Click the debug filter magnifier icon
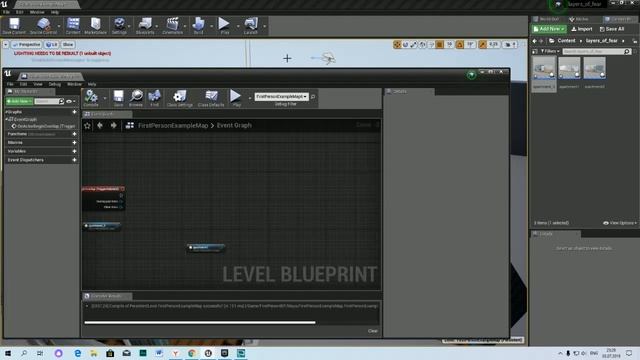Image resolution: width=640 pixels, height=360 pixels. 313,97
